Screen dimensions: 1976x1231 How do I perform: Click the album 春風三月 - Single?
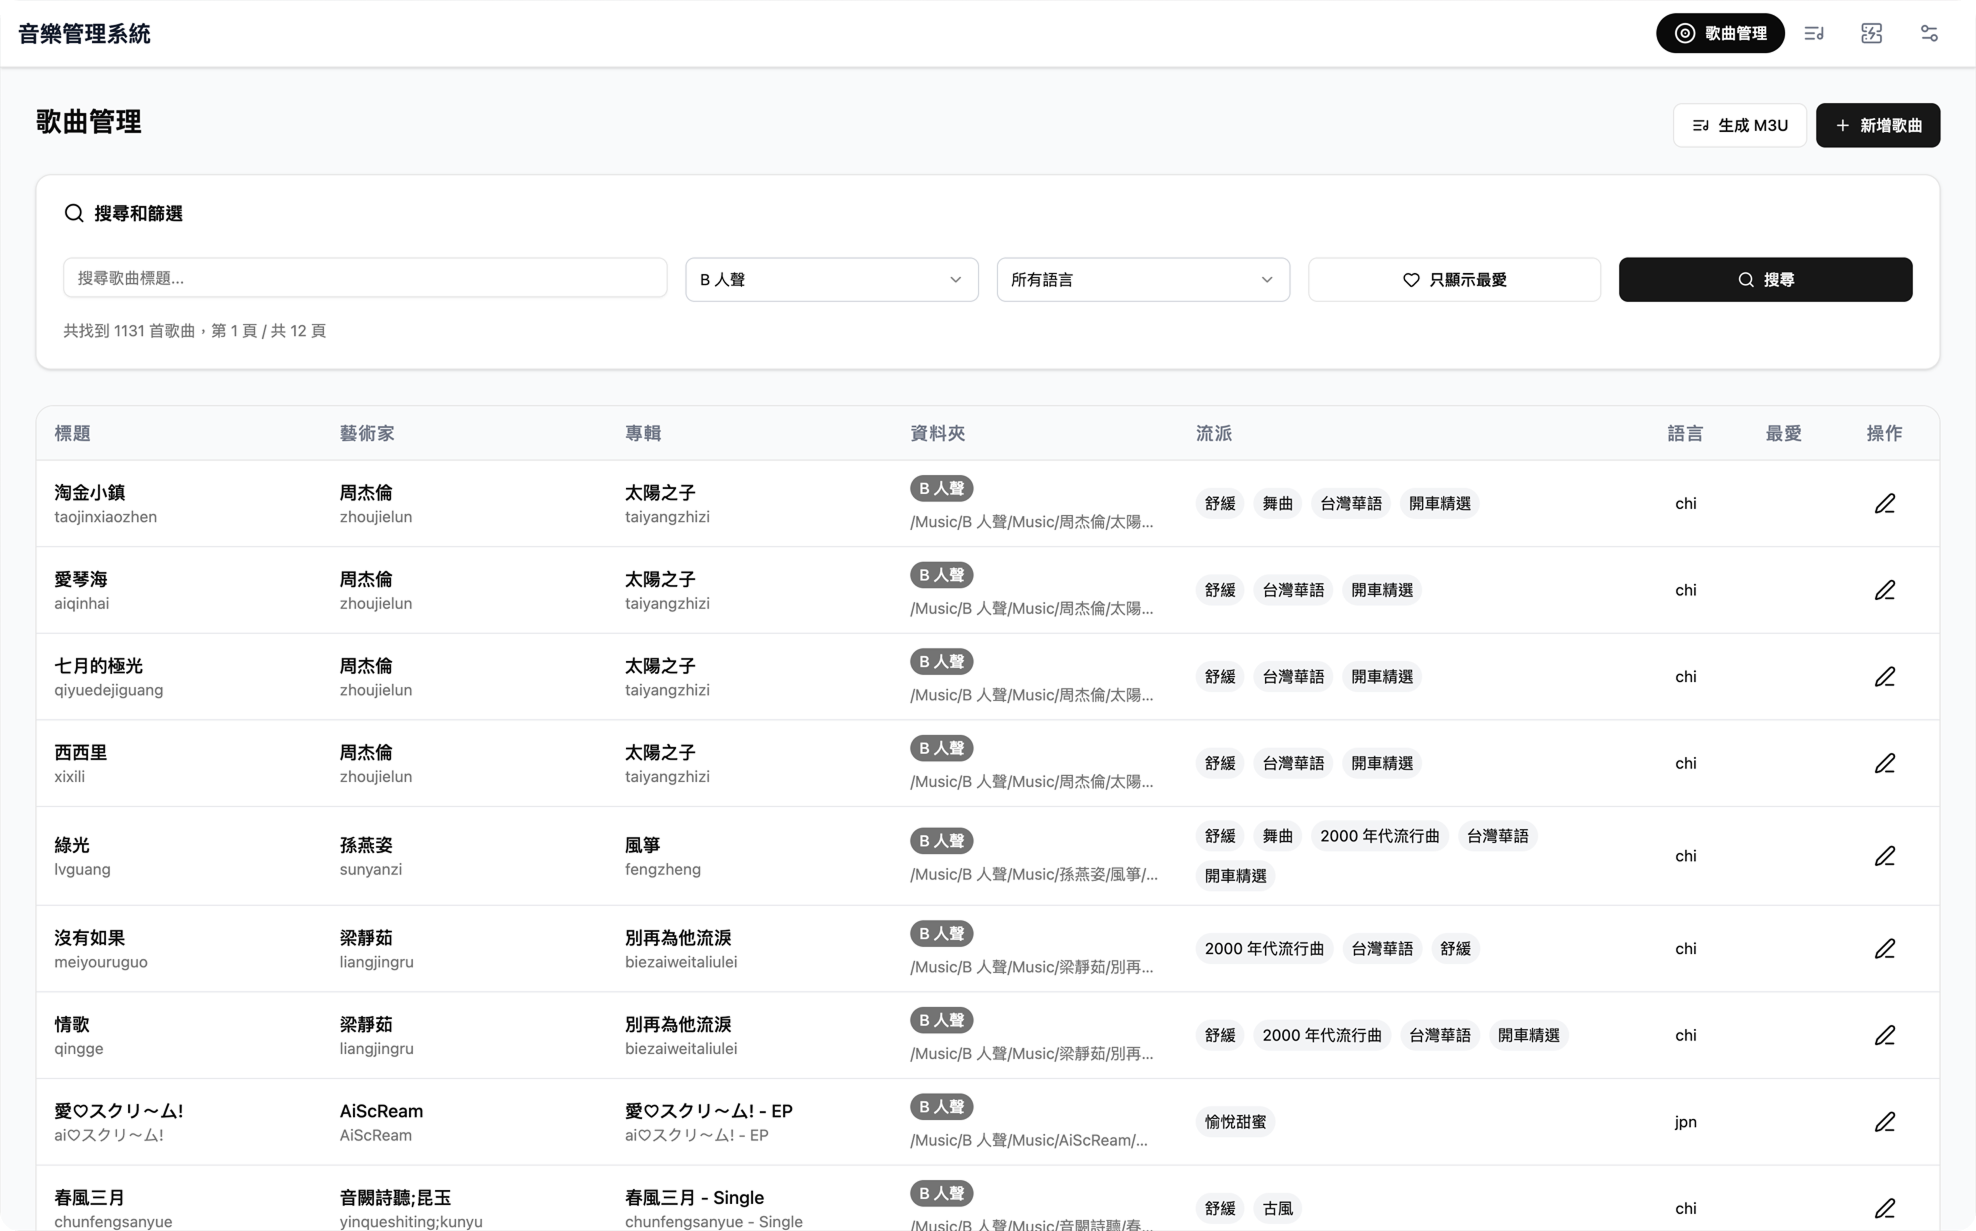[x=694, y=1197]
